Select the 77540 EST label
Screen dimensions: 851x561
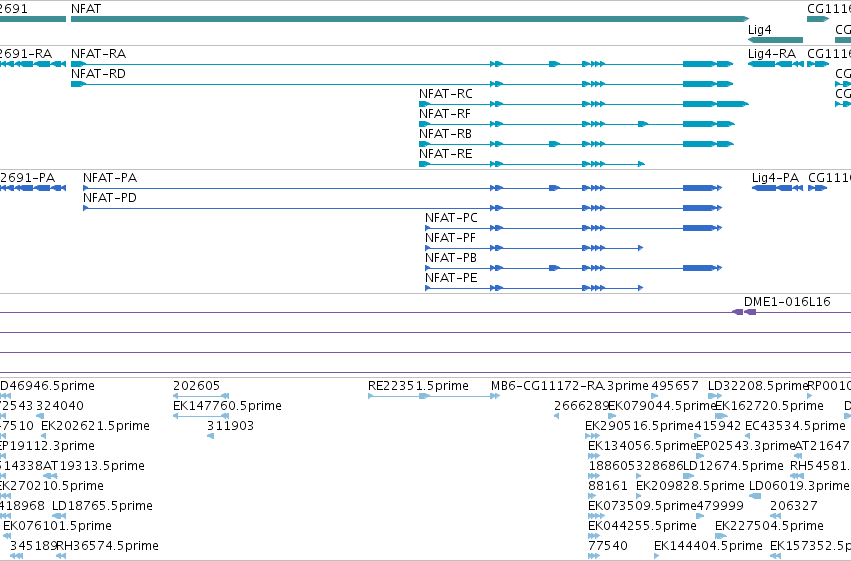click(x=608, y=546)
